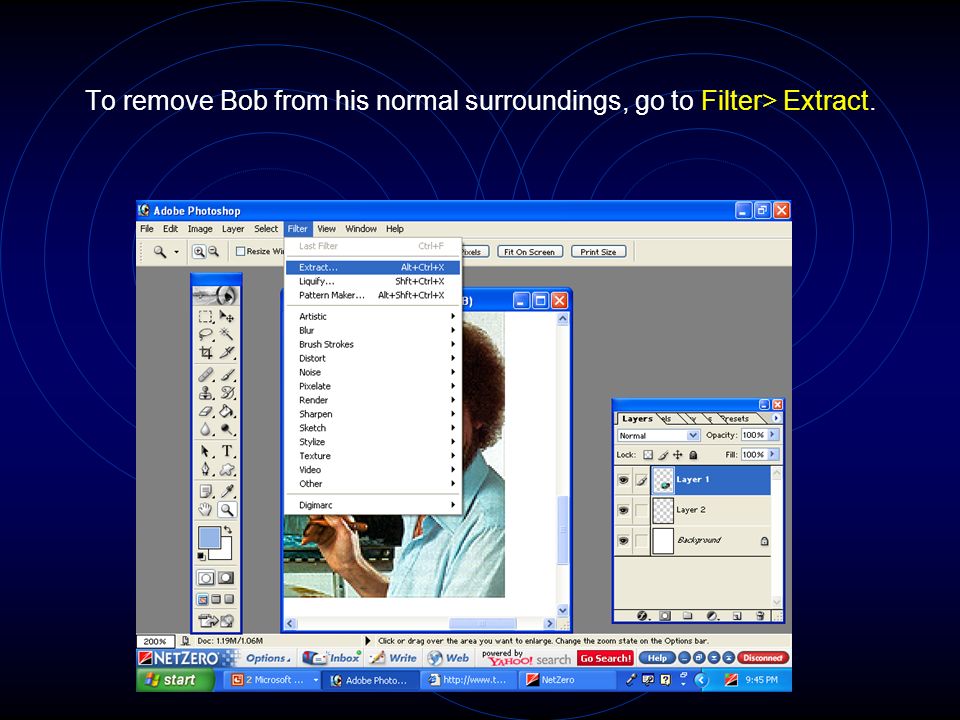Select zoom out mode in options bar
Viewport: 960px width, 720px height.
(213, 251)
